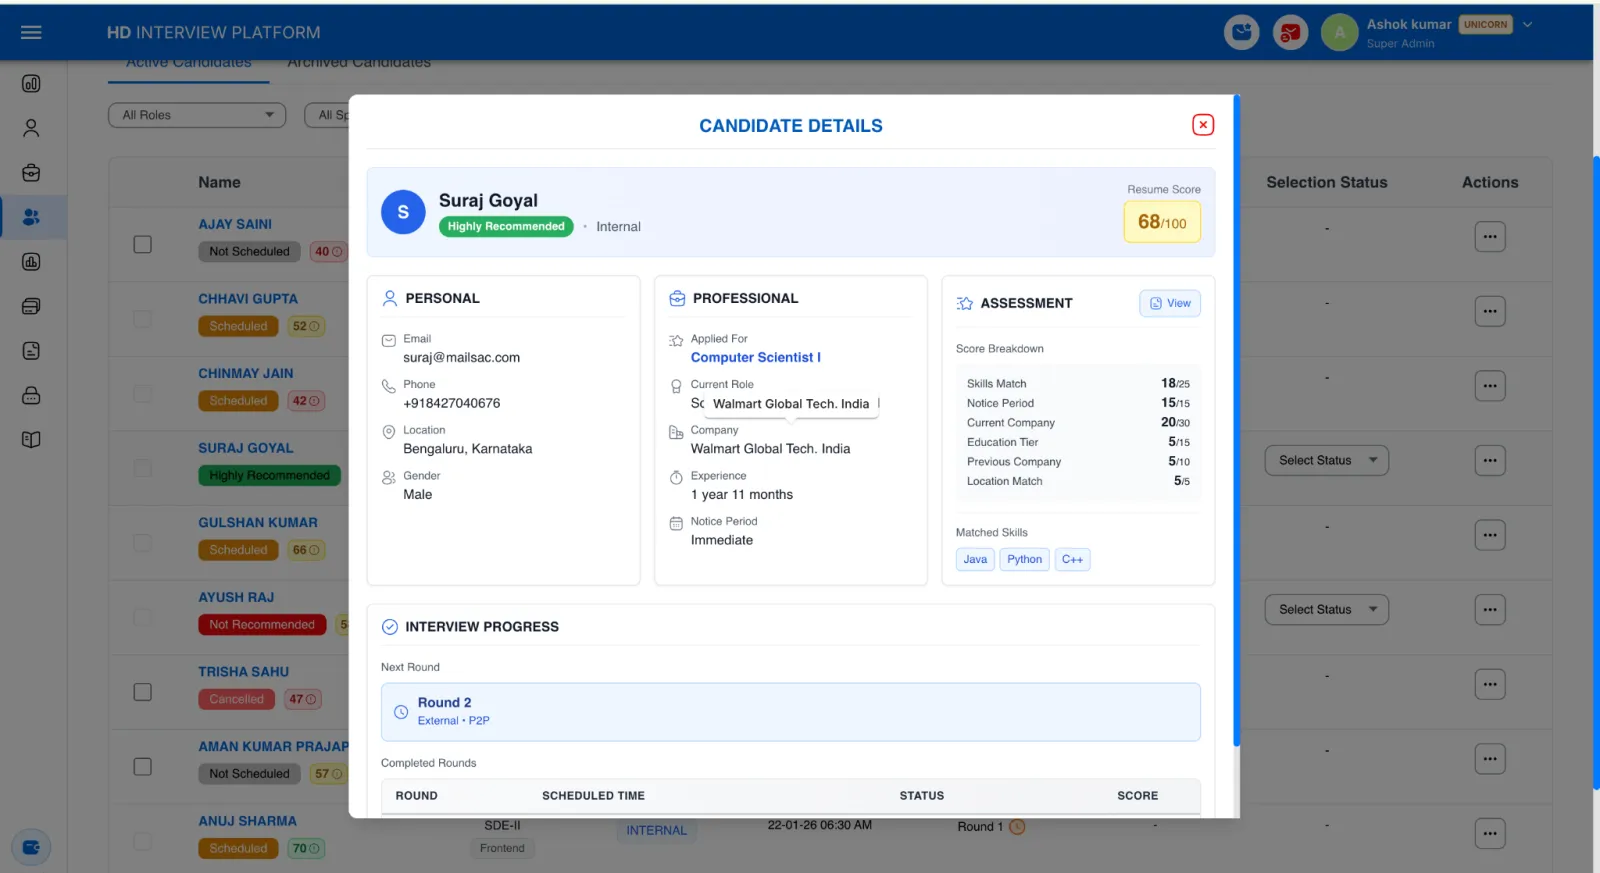Click the briefcase icon in left sidebar
This screenshot has width=1600, height=873.
coord(31,173)
